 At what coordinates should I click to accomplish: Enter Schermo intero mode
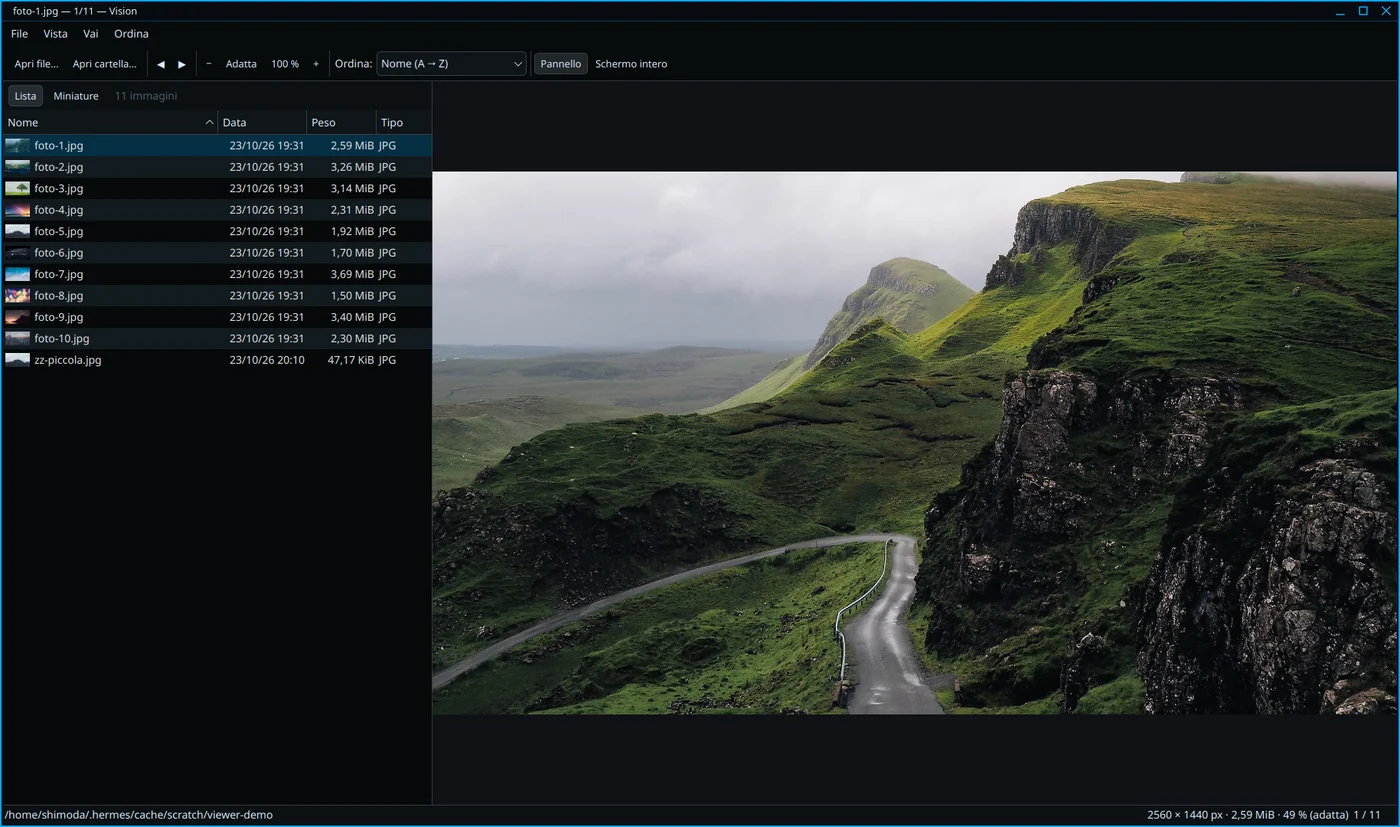[631, 64]
